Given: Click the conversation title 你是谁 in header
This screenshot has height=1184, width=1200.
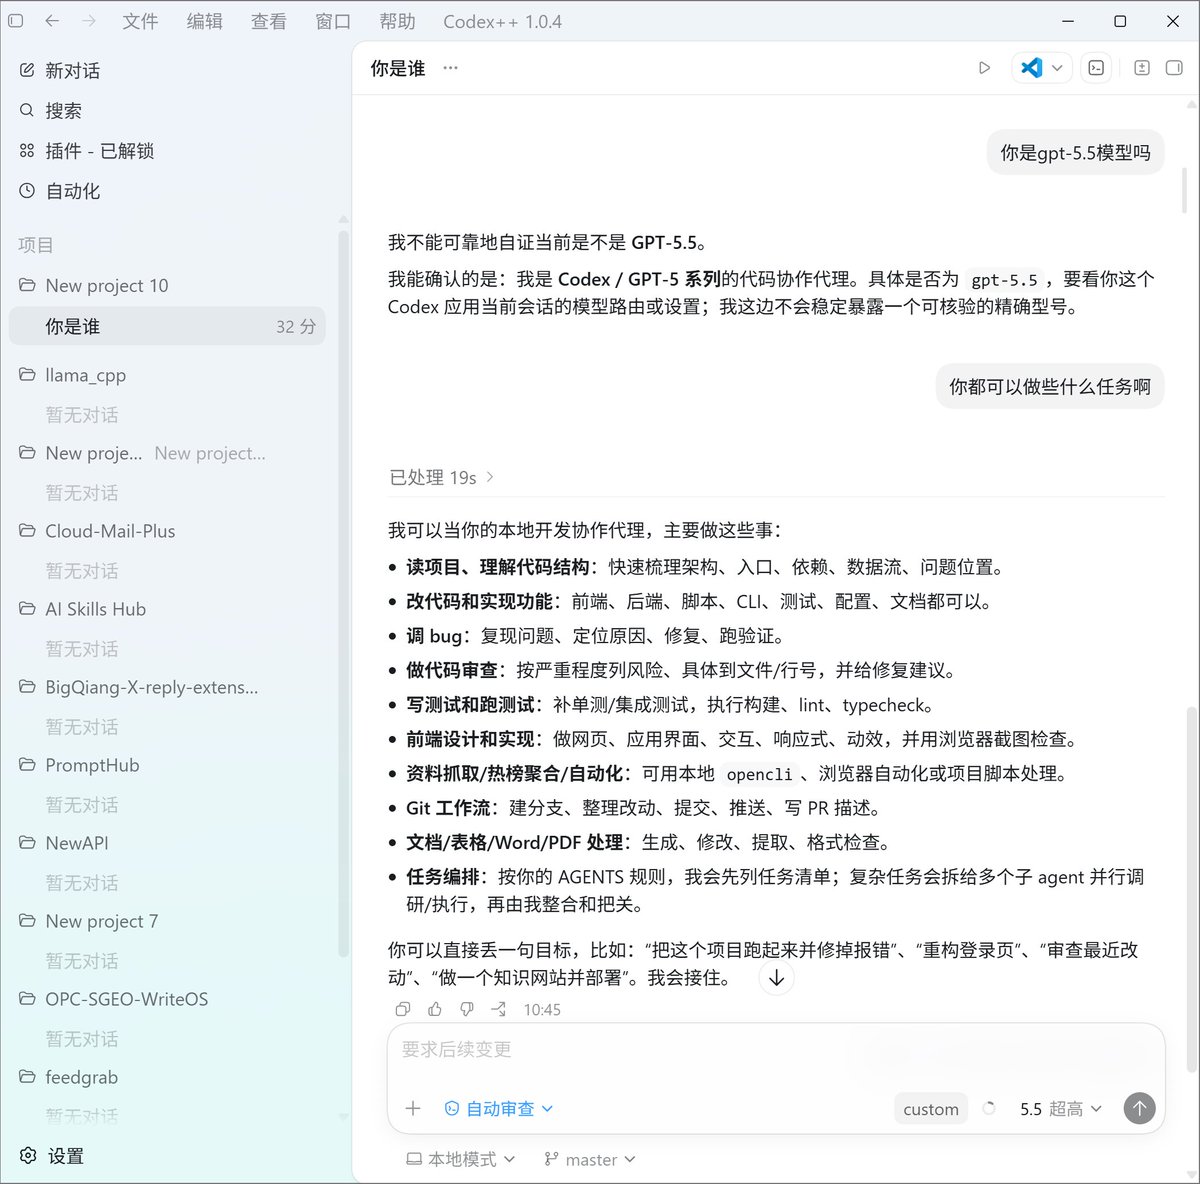Looking at the screenshot, I should coord(398,68).
